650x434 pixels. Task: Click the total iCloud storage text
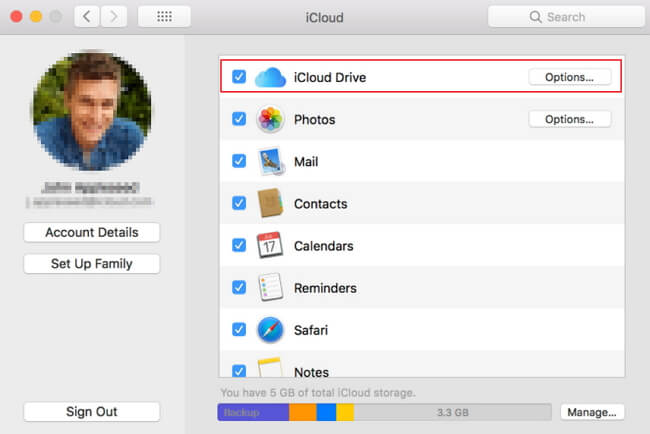(318, 393)
